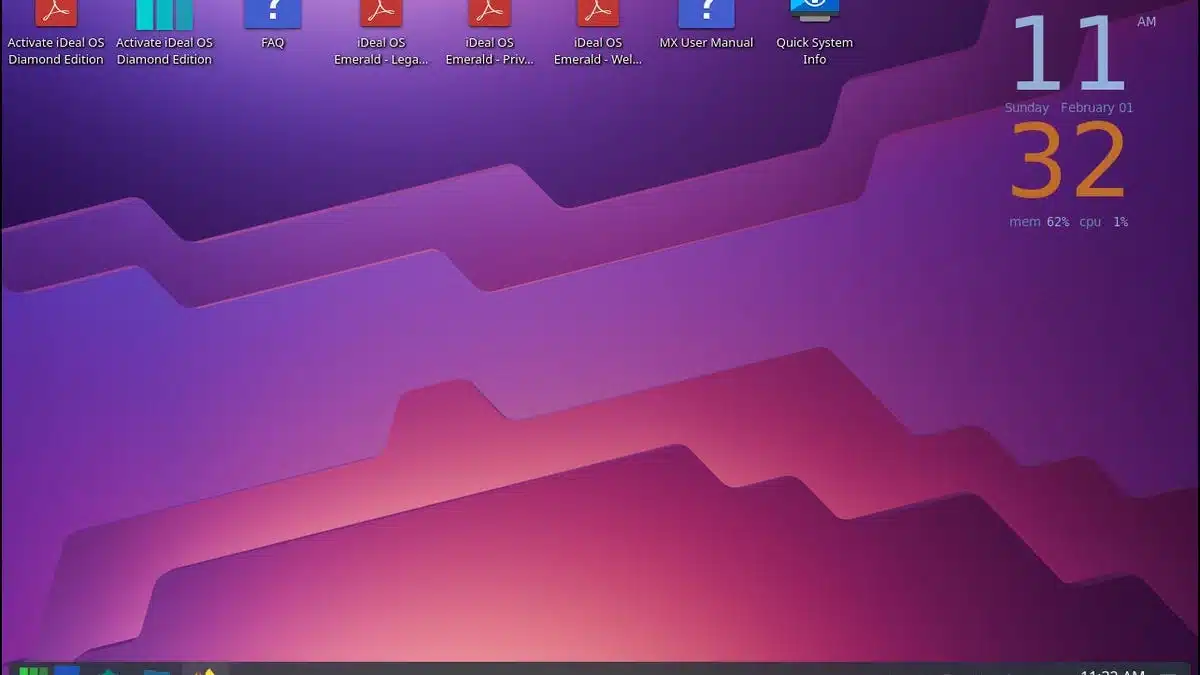
Task: Click the AM indicator on the clock widget
Action: tap(1146, 22)
